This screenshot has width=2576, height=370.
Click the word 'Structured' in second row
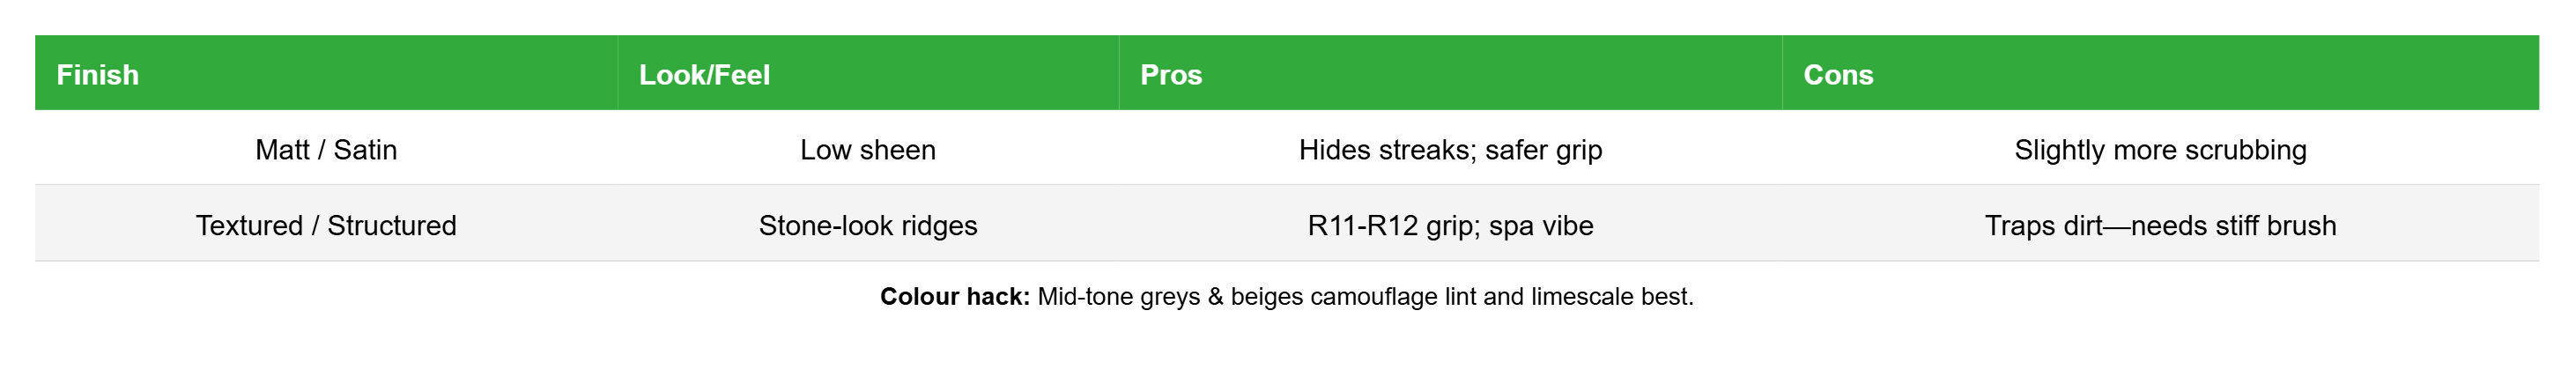click(x=392, y=225)
